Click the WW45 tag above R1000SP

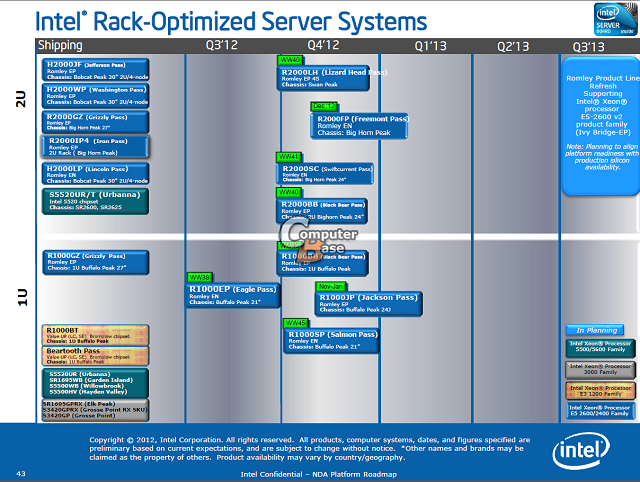(296, 323)
